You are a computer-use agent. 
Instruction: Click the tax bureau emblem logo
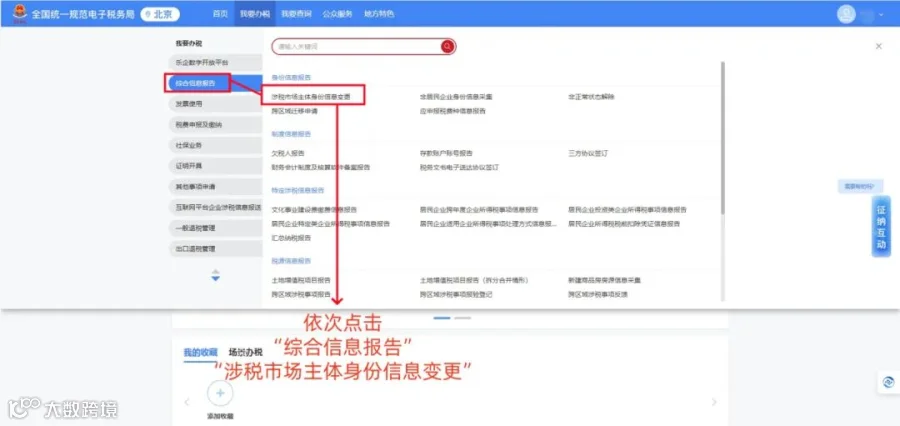[x=20, y=14]
